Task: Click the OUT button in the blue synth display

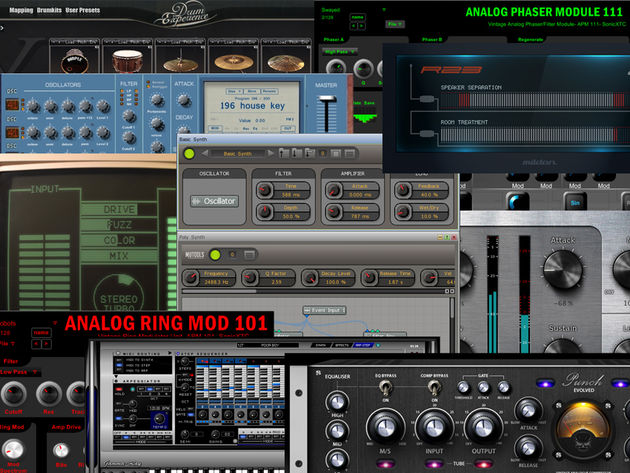Action: 288,128
